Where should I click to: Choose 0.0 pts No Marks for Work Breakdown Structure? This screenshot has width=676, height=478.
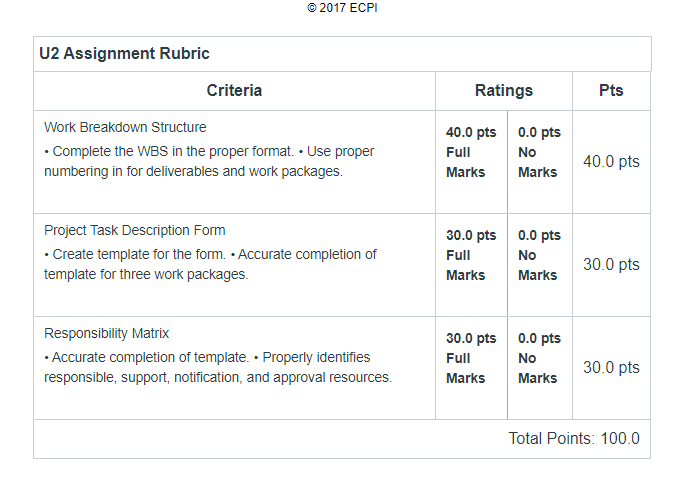[539, 152]
